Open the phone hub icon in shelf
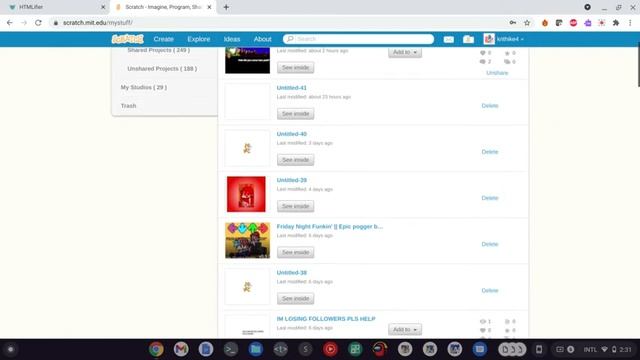The width and height of the screenshot is (640, 360). pos(539,349)
